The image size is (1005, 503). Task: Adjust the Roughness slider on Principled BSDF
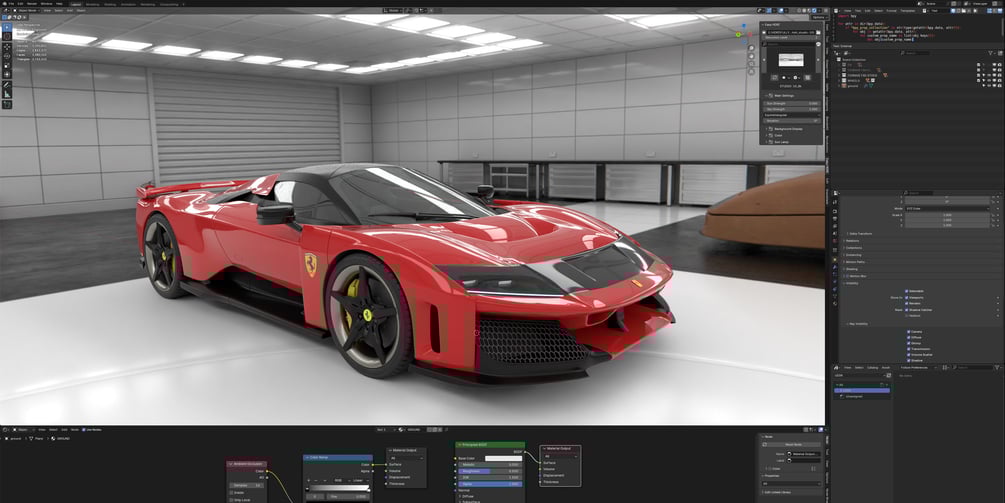(x=490, y=471)
